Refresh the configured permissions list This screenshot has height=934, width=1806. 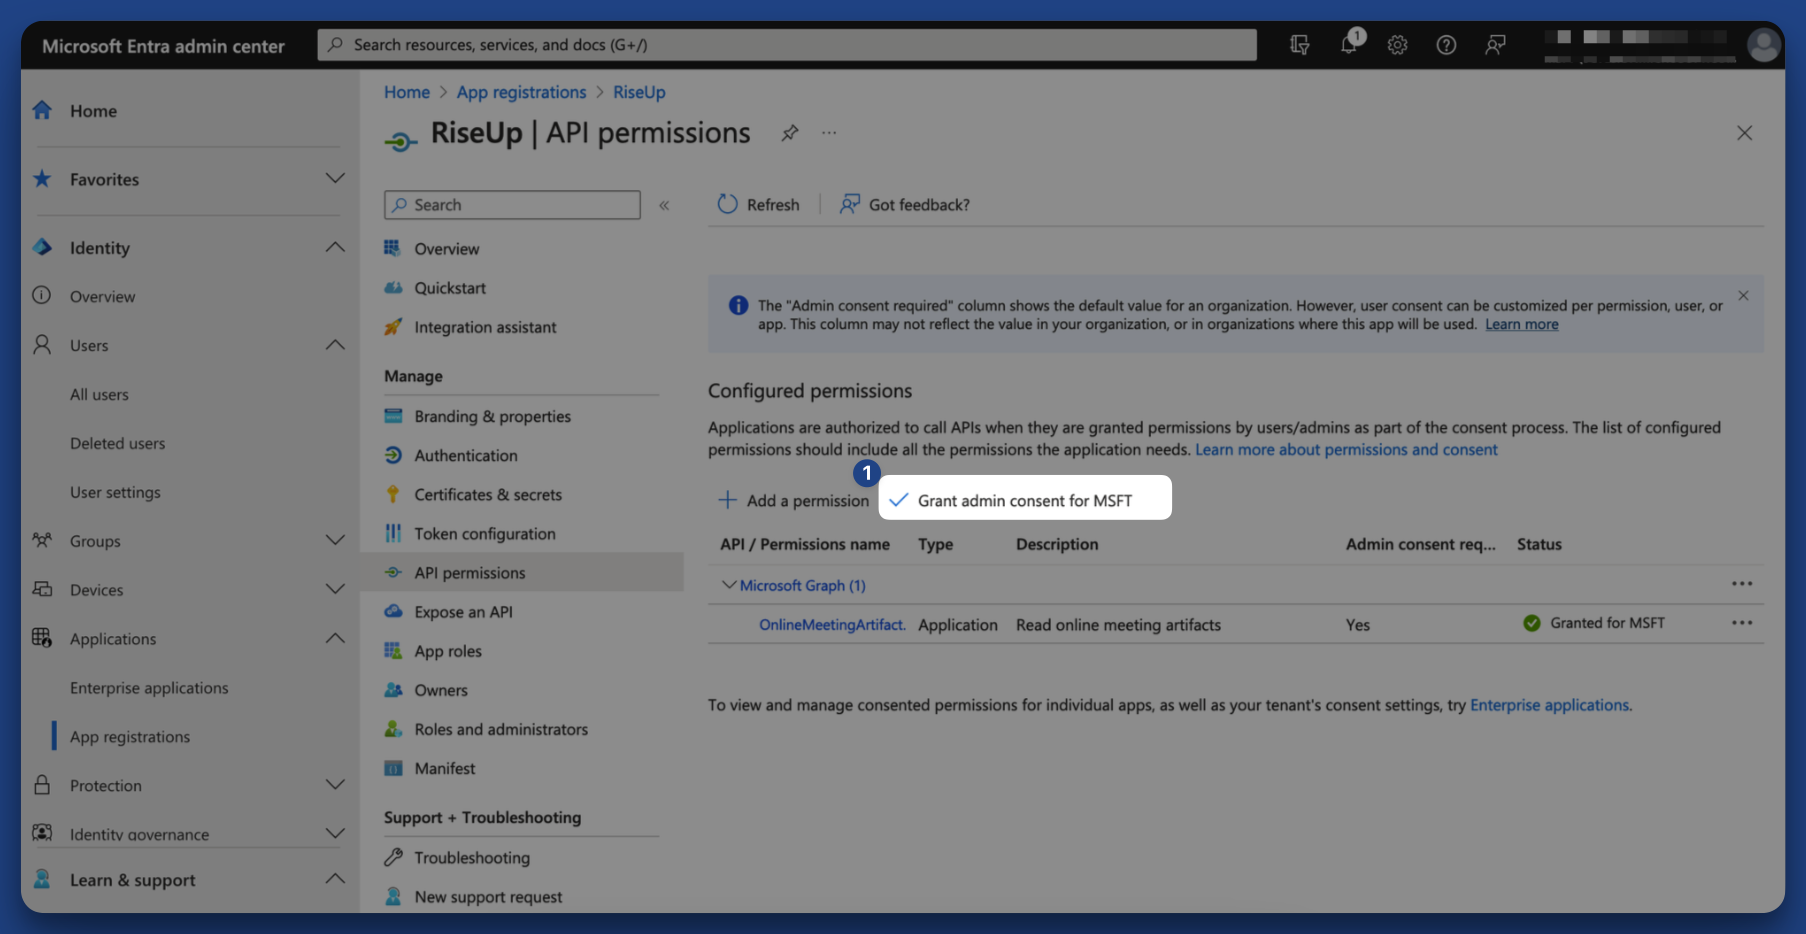coord(758,204)
